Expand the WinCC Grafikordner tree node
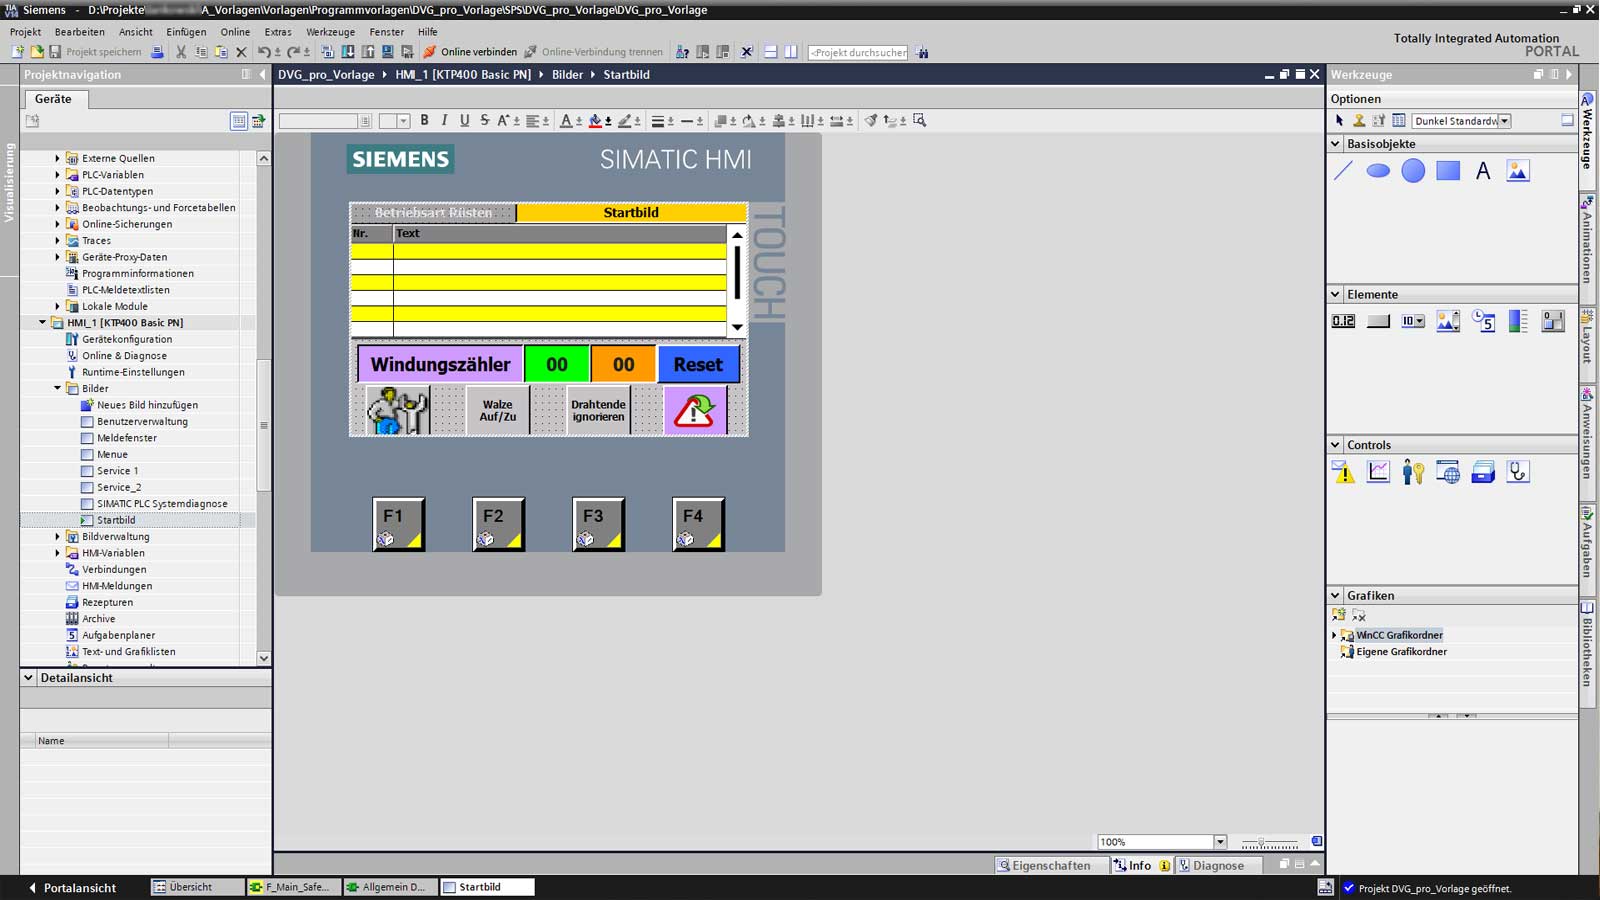The image size is (1600, 900). pos(1334,635)
